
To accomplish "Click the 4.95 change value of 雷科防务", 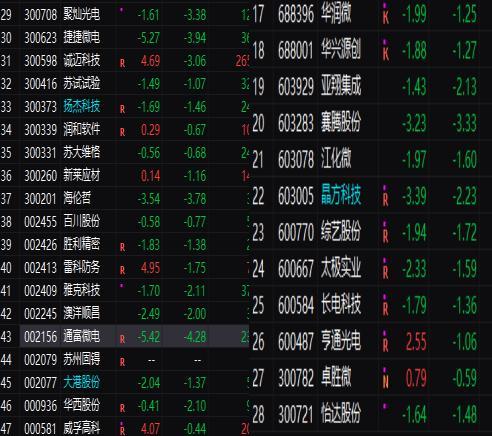I will (x=150, y=268).
